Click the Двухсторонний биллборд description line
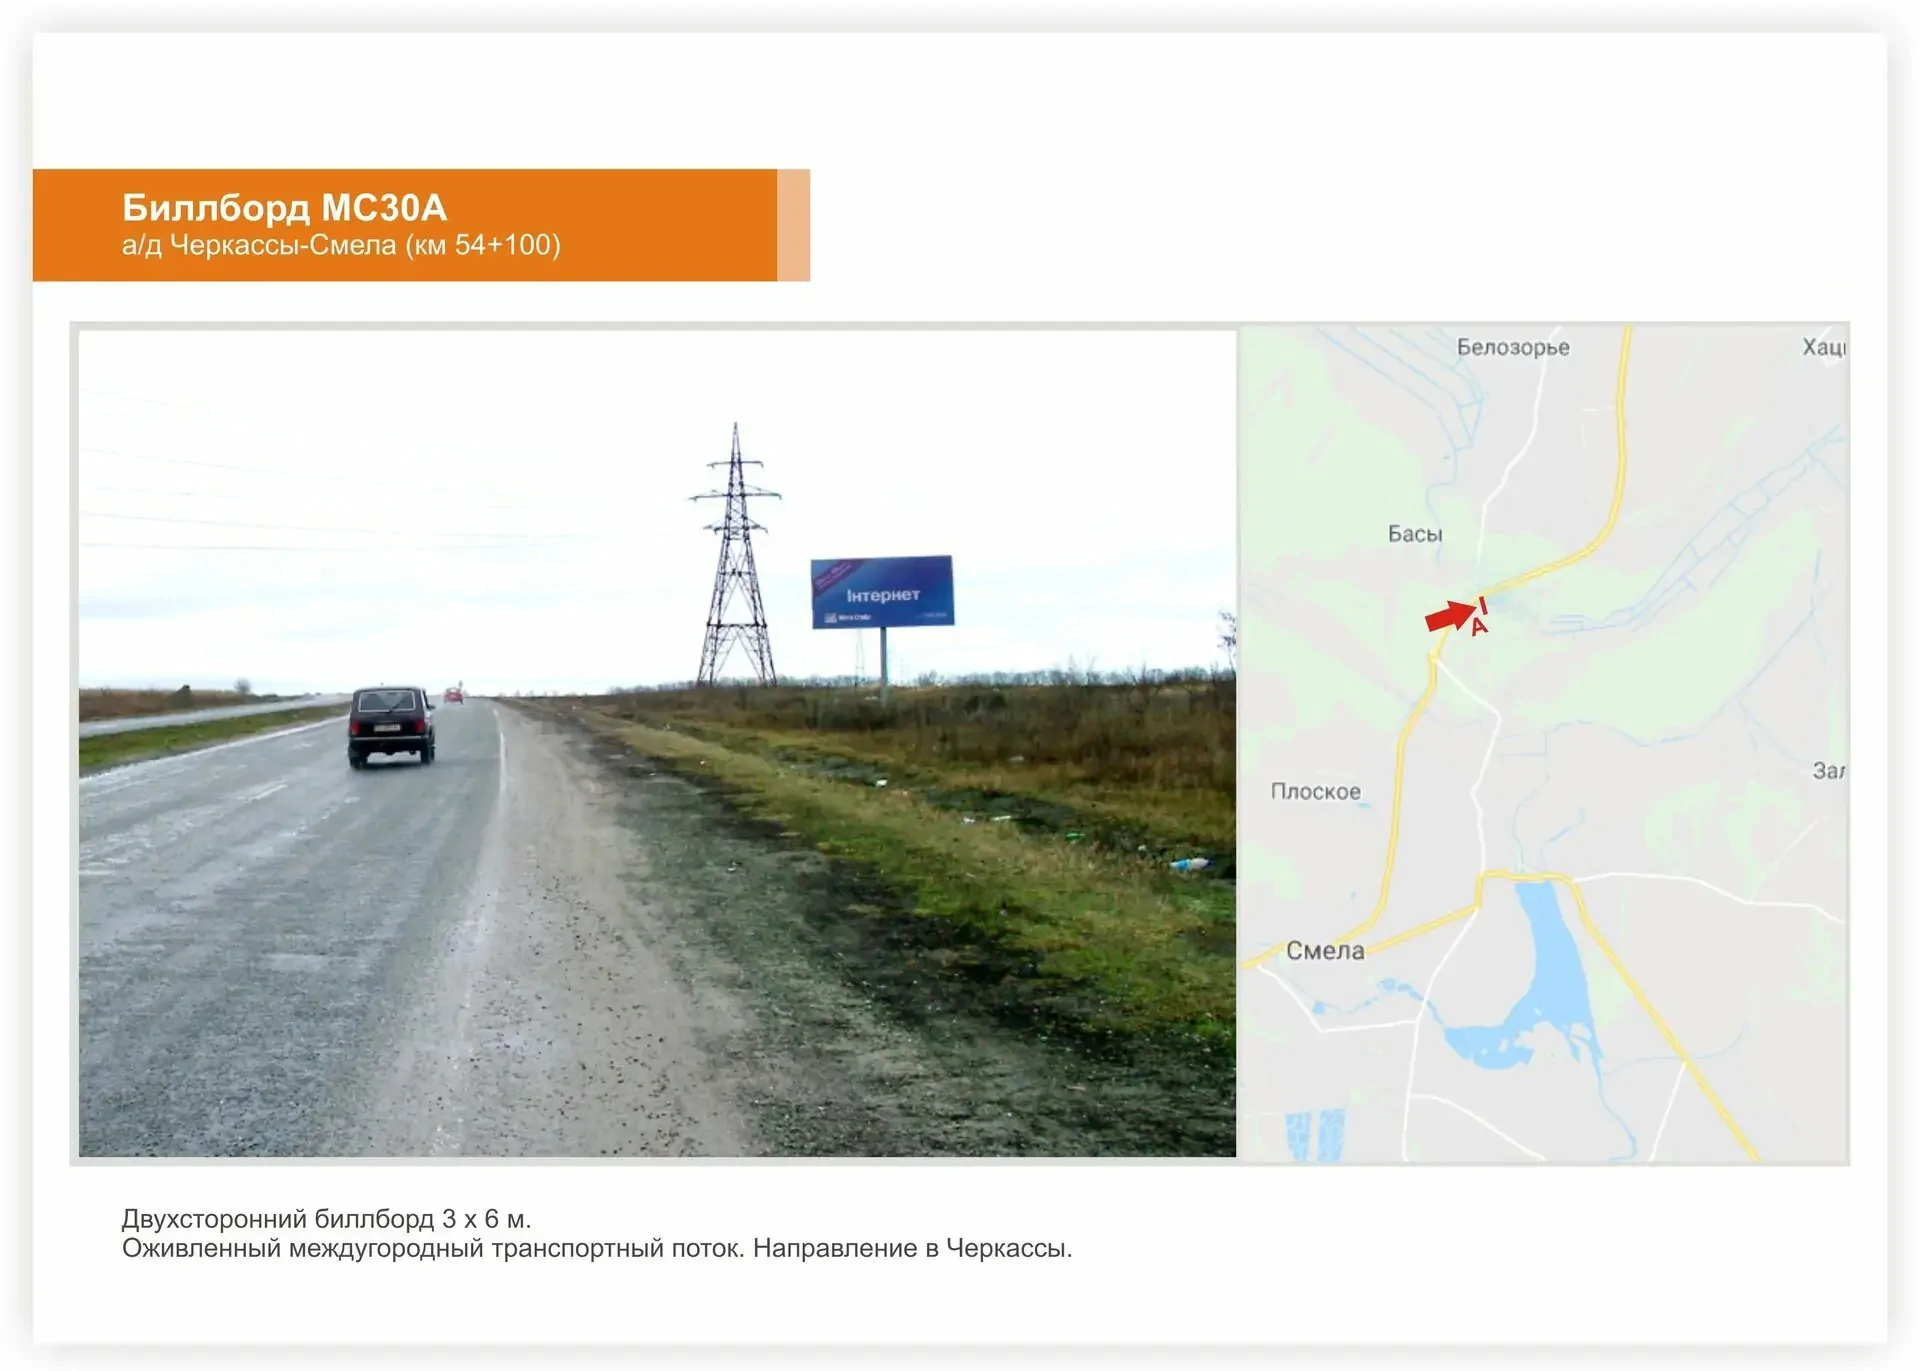Screen dimensions: 1920x1371 point(326,1219)
